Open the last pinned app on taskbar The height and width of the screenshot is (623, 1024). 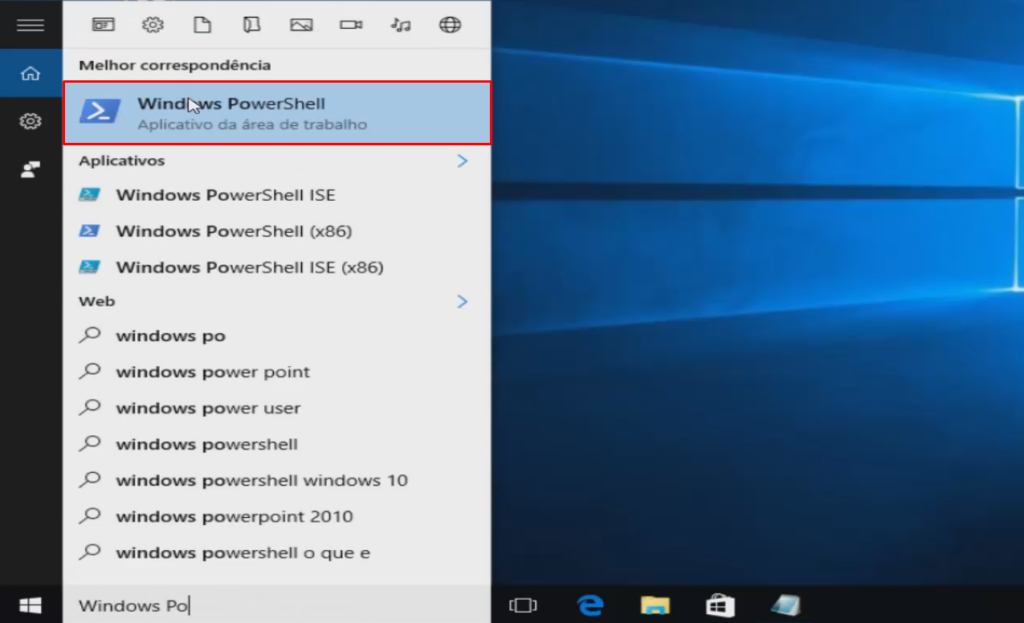pyautogui.click(x=785, y=605)
